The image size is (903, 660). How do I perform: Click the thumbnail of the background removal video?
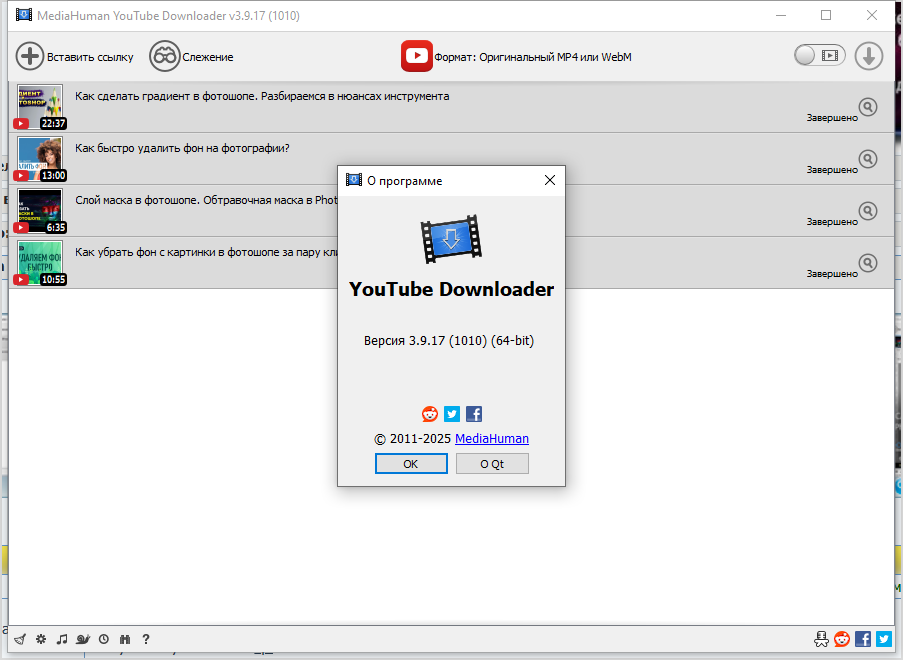39,159
